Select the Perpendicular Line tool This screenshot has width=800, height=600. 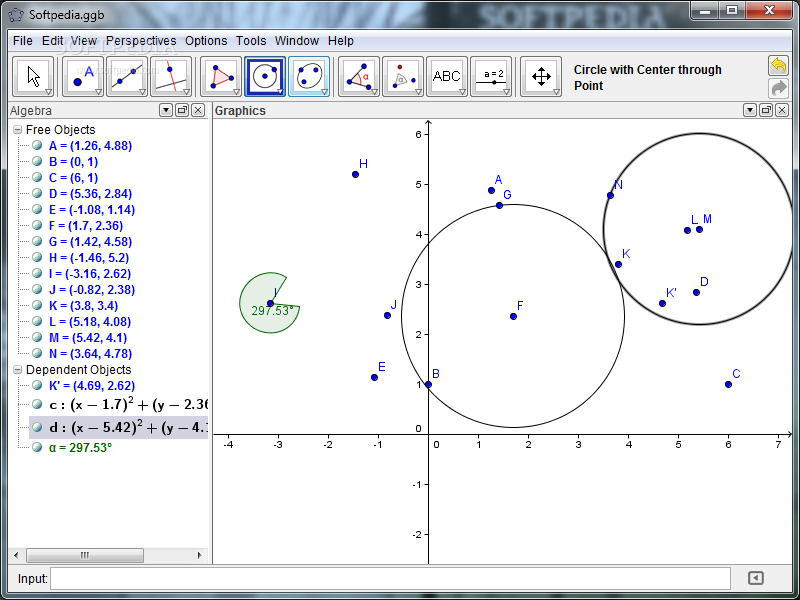pos(170,77)
